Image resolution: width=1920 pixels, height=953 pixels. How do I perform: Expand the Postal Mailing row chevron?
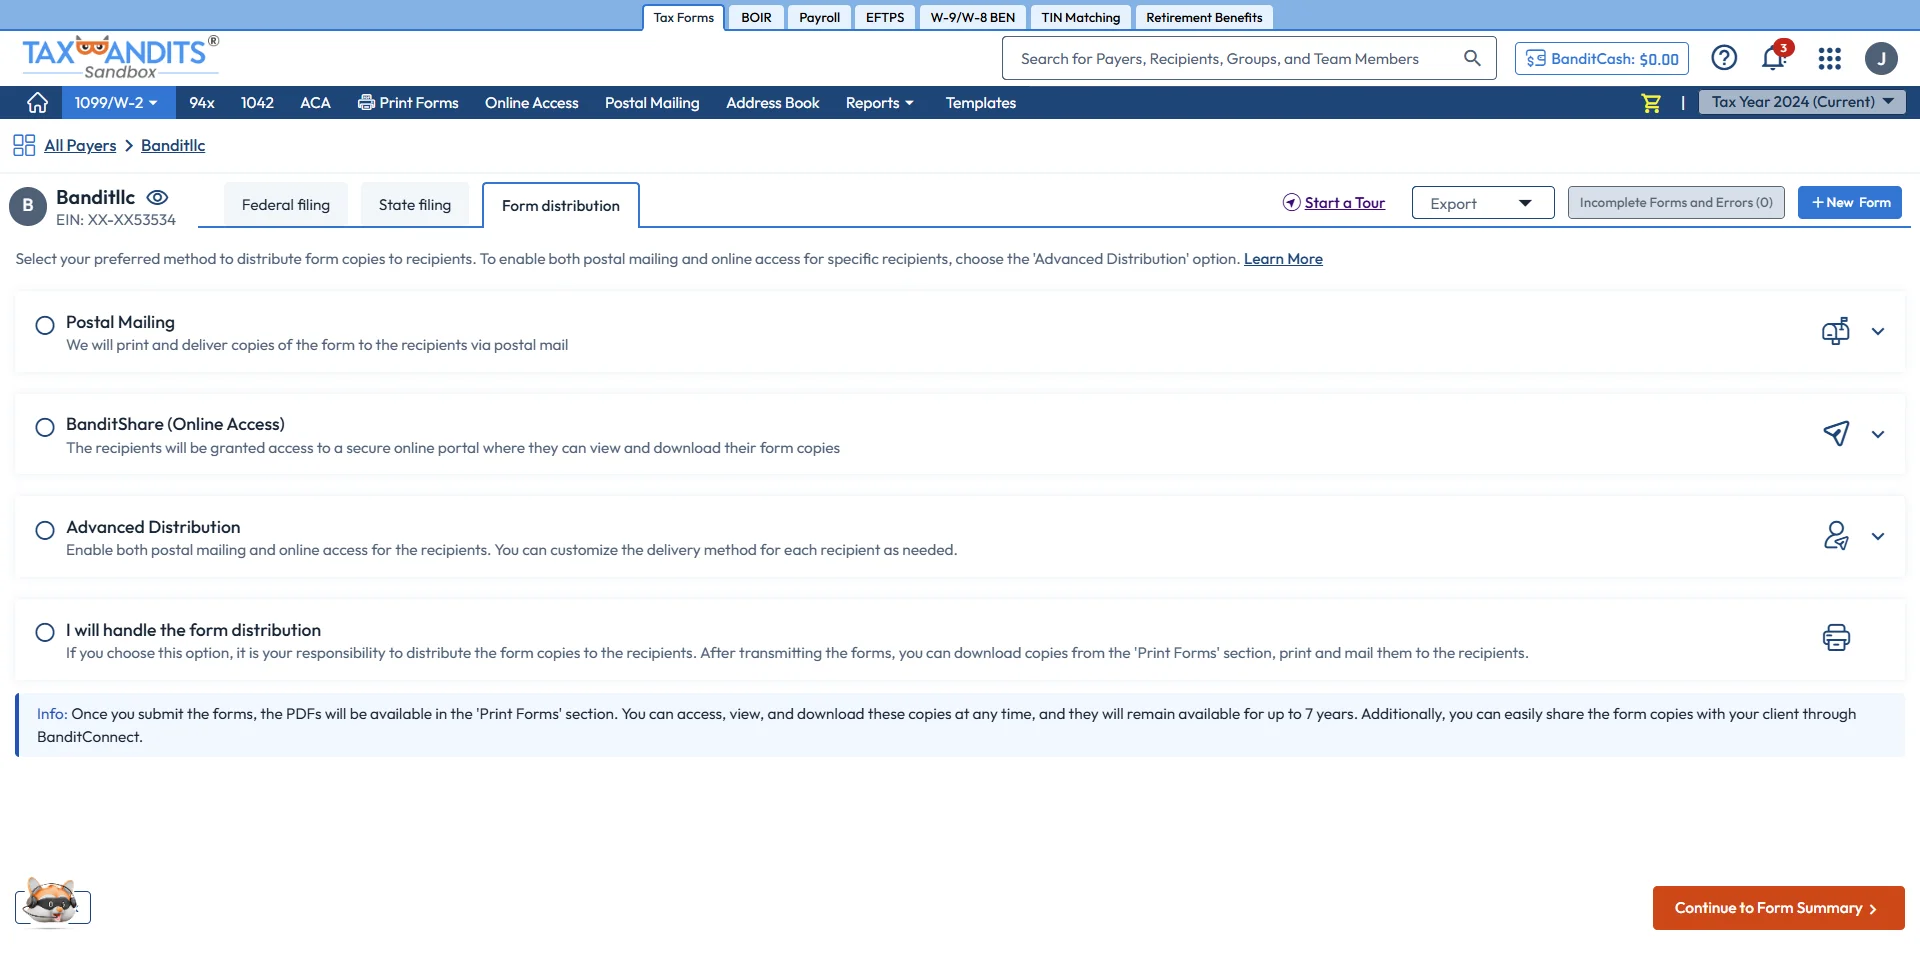pos(1878,331)
